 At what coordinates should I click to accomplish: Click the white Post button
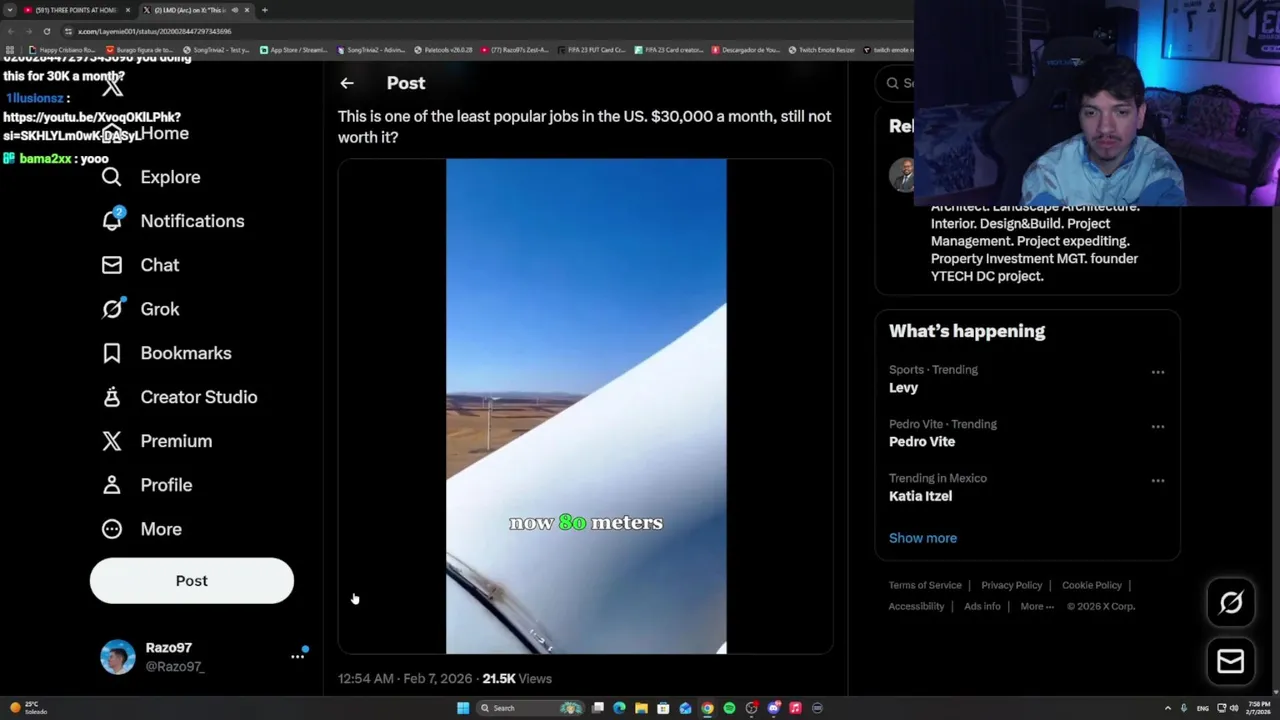pos(192,581)
